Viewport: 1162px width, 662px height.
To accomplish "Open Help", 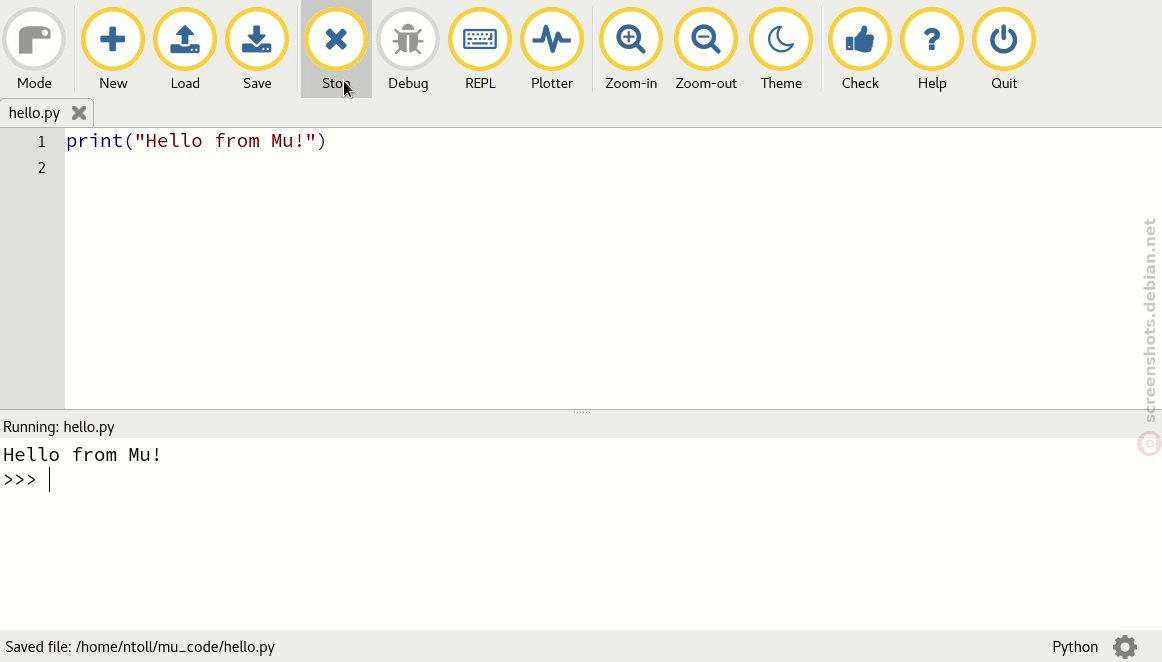I will [932, 49].
